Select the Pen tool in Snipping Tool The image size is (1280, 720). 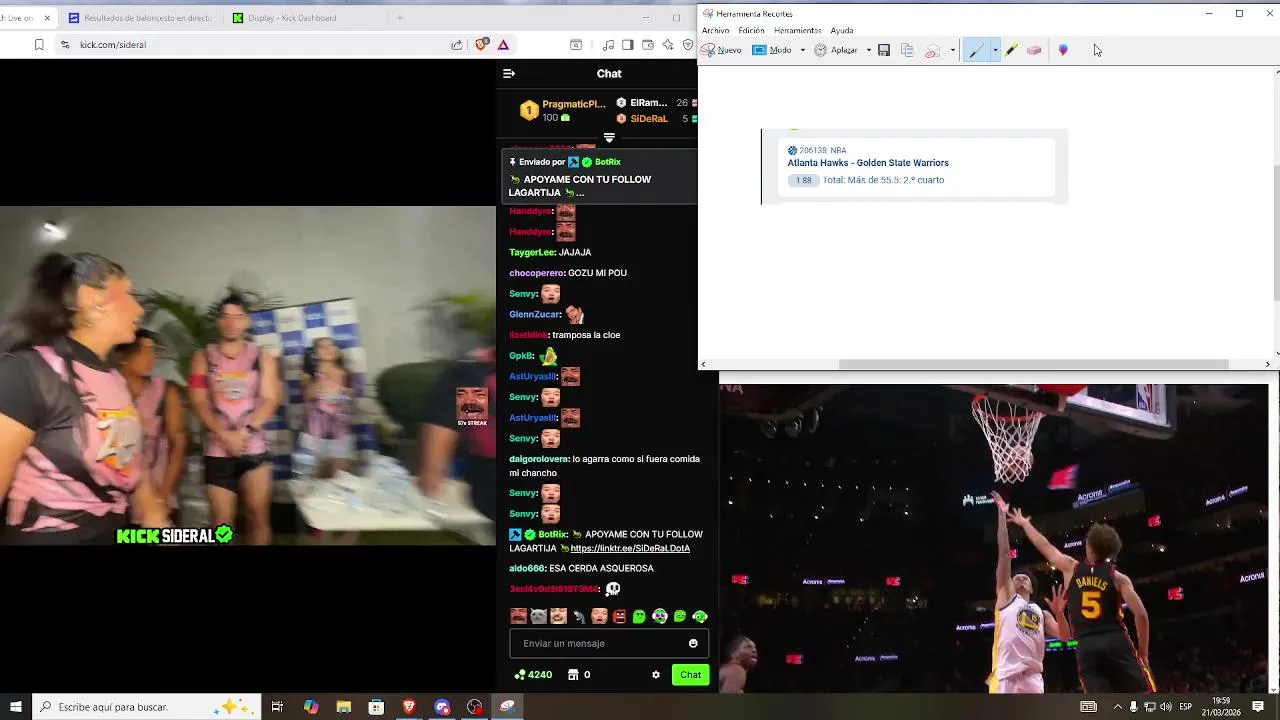(976, 50)
